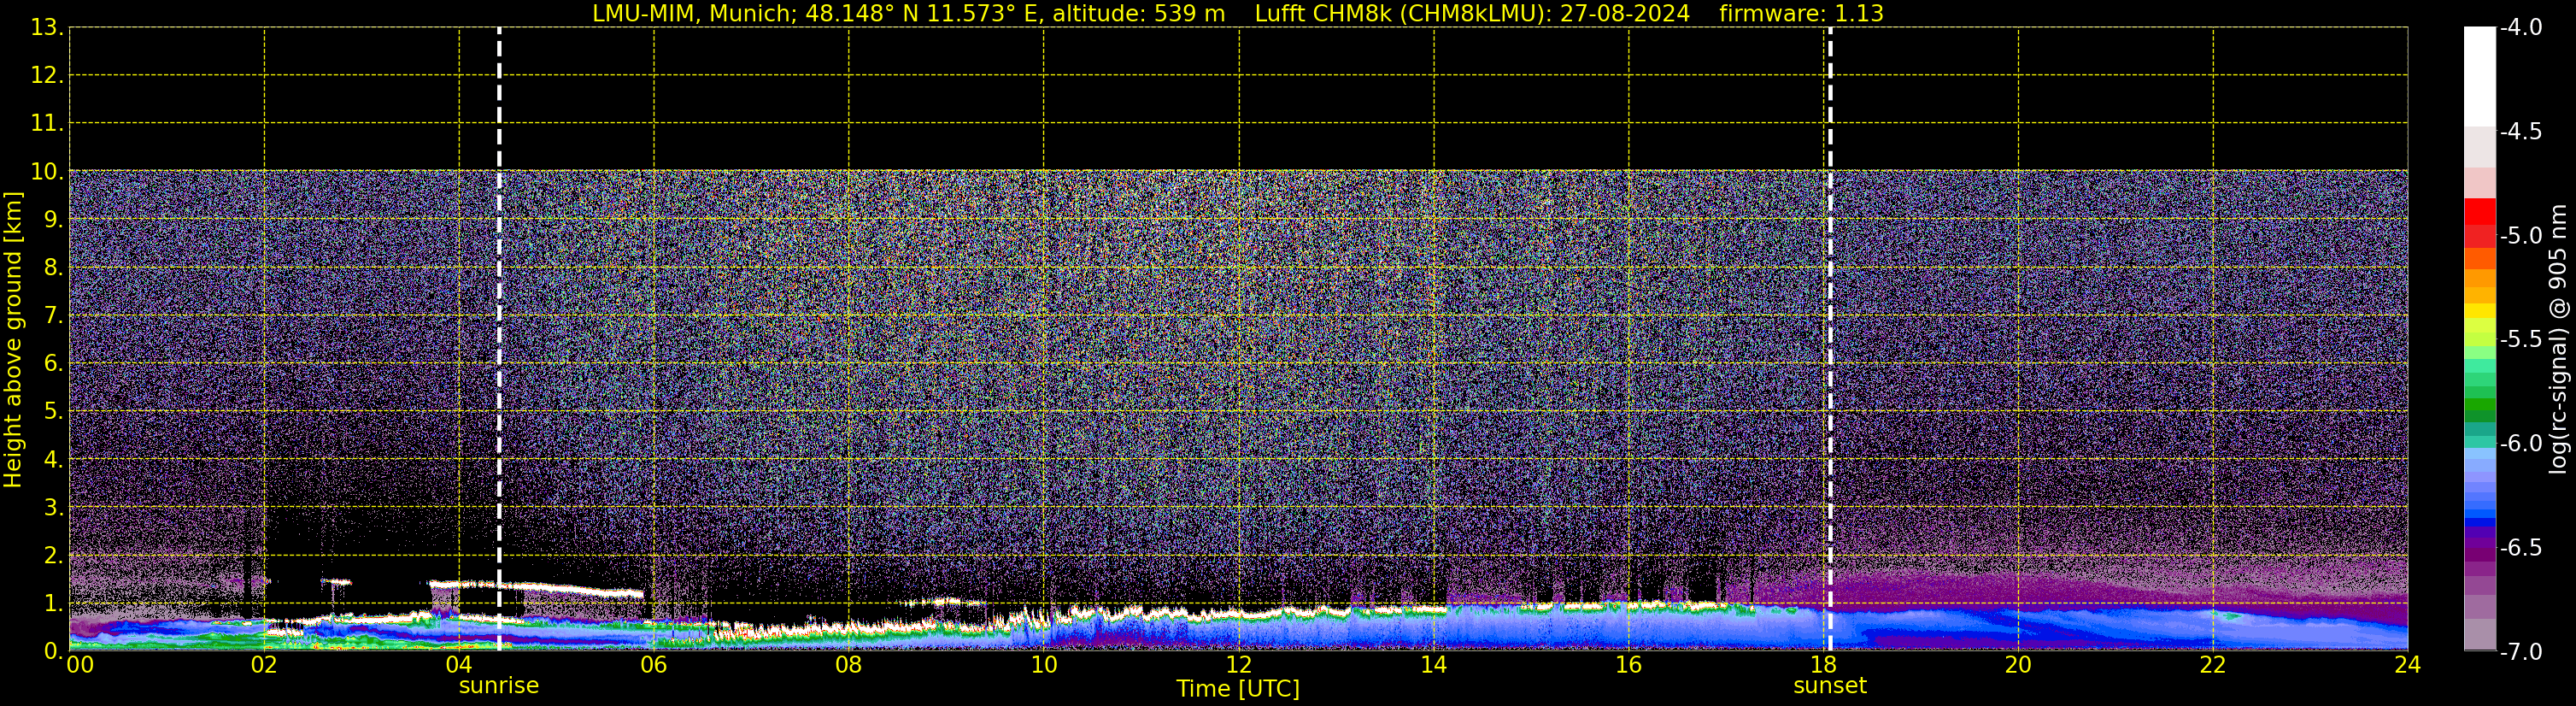Image resolution: width=2576 pixels, height=706 pixels.
Task: Click the white dashed sunrise marker line
Action: tap(499, 339)
